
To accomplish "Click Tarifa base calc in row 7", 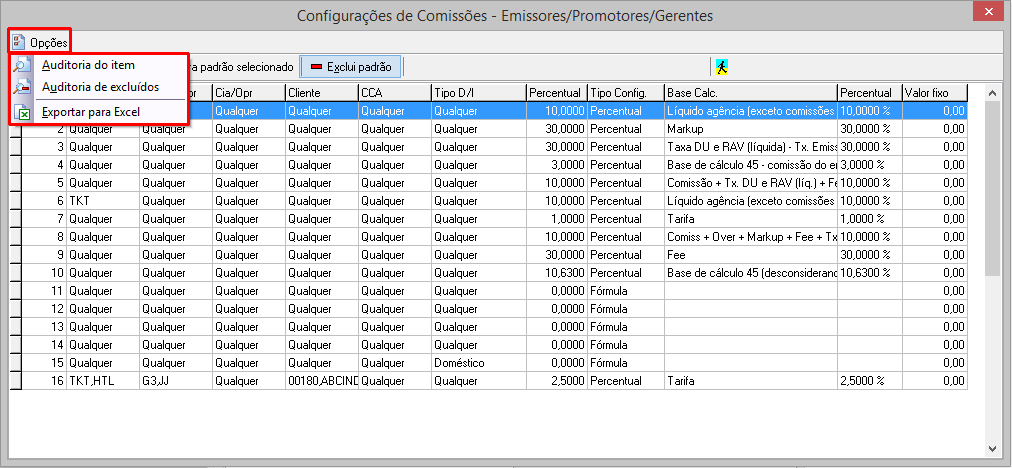I will pyautogui.click(x=751, y=219).
